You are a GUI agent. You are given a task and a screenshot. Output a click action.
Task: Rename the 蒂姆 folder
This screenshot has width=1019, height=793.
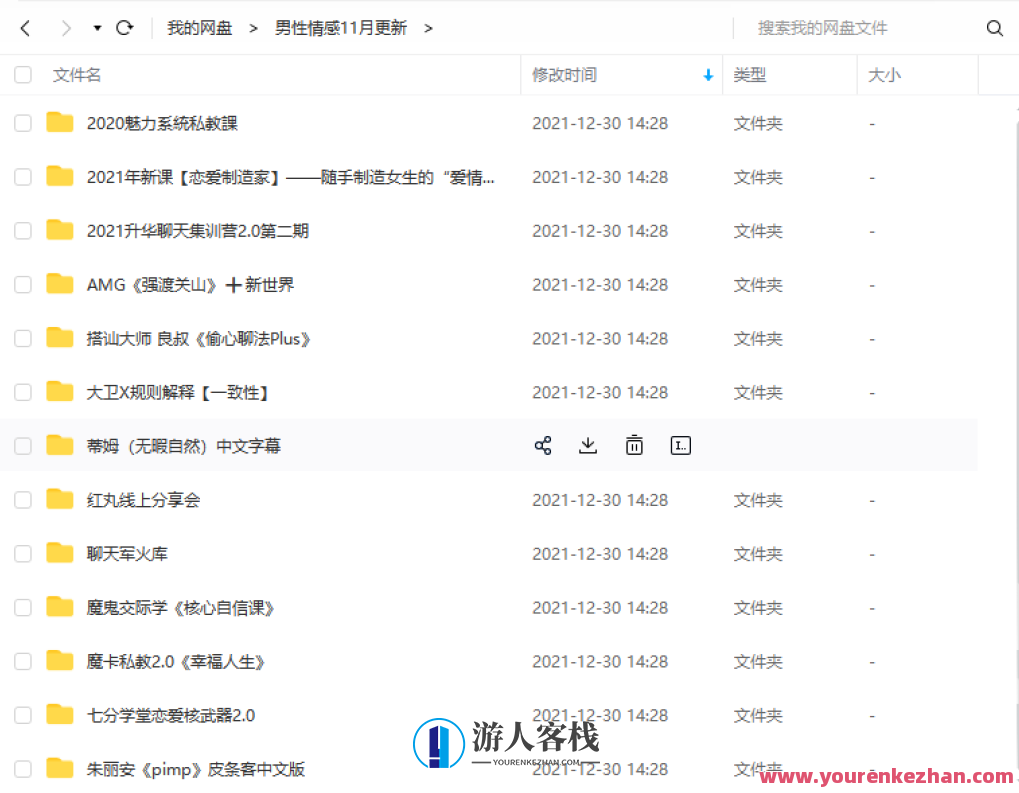click(680, 445)
